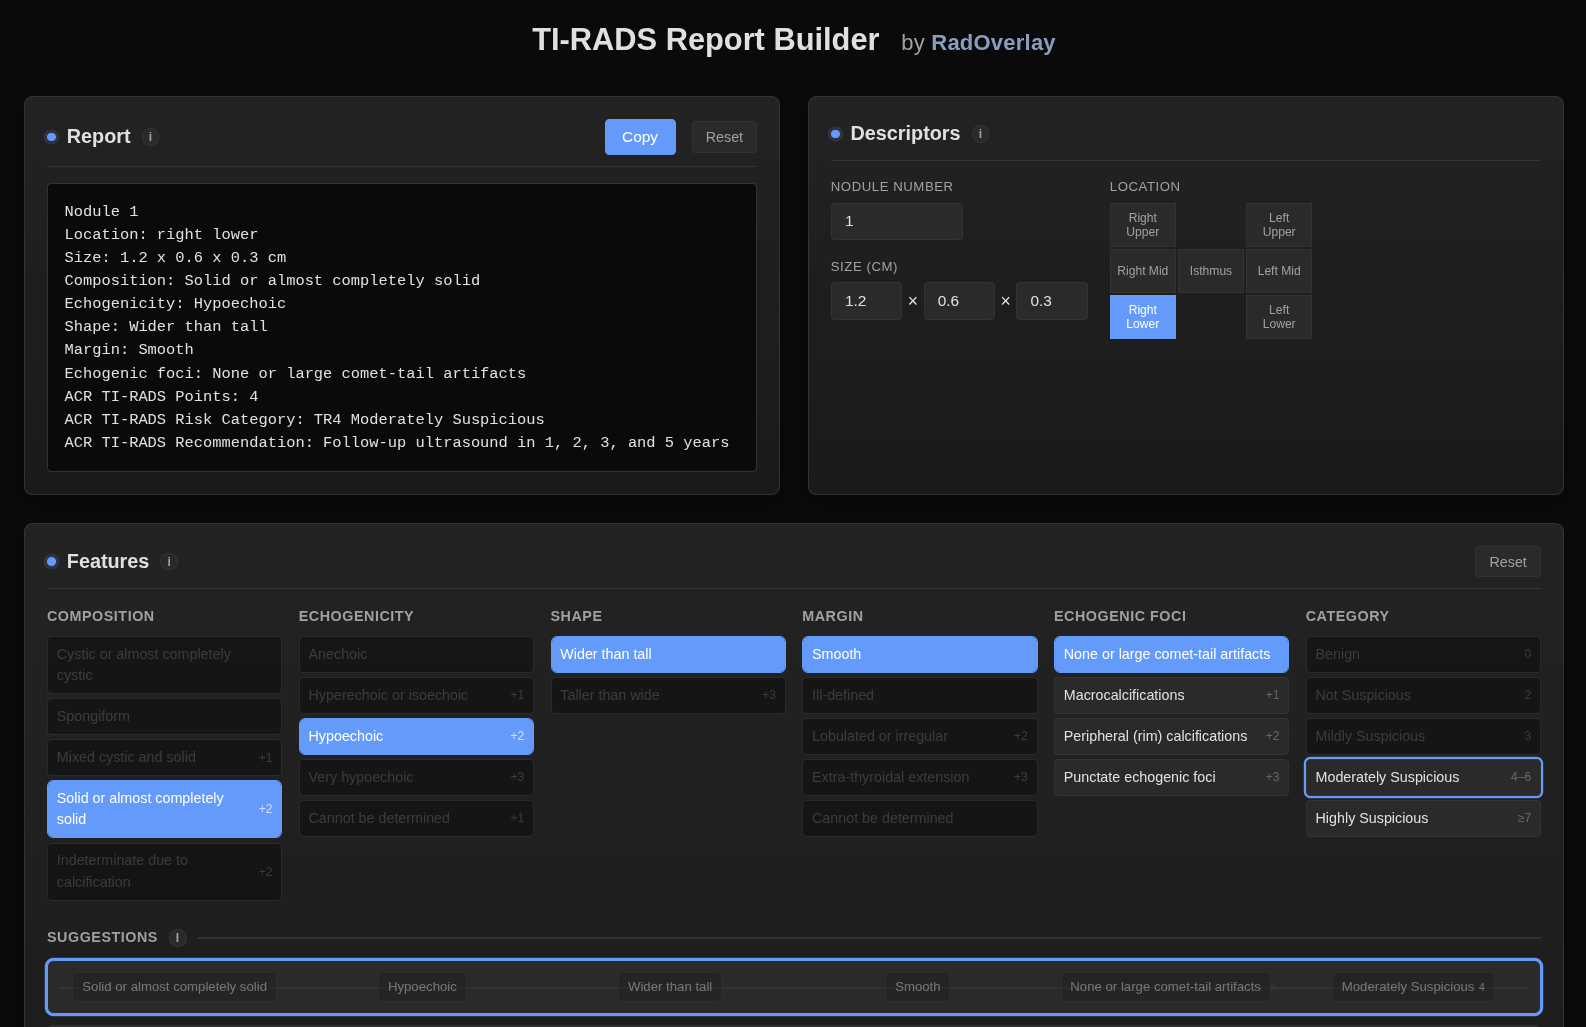Choose Spongiform composition
The width and height of the screenshot is (1586, 1027).
tap(164, 716)
